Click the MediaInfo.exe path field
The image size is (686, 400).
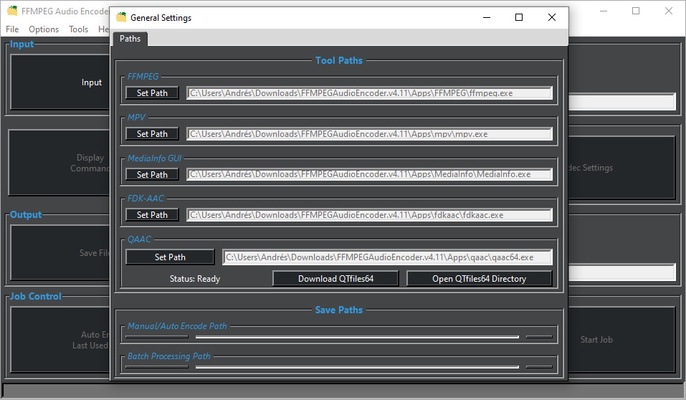click(x=369, y=175)
